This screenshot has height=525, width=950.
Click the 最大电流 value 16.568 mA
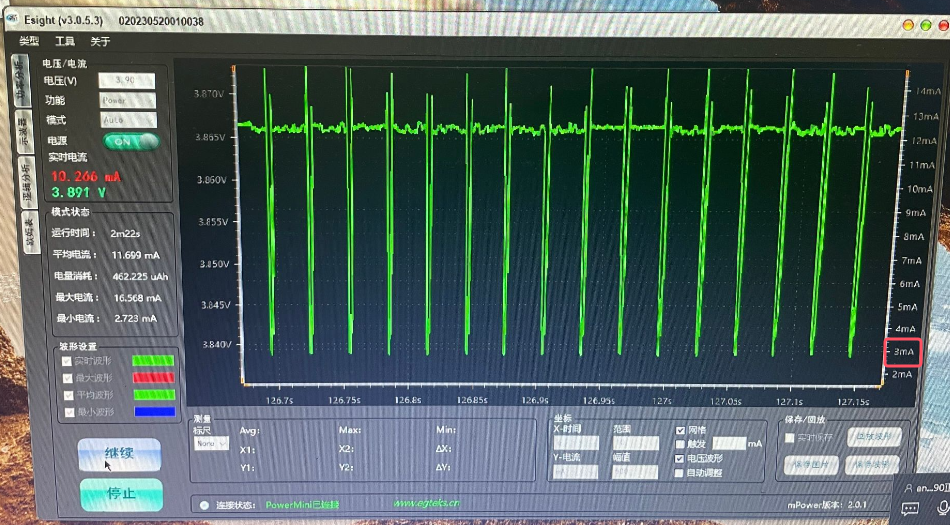point(138,298)
